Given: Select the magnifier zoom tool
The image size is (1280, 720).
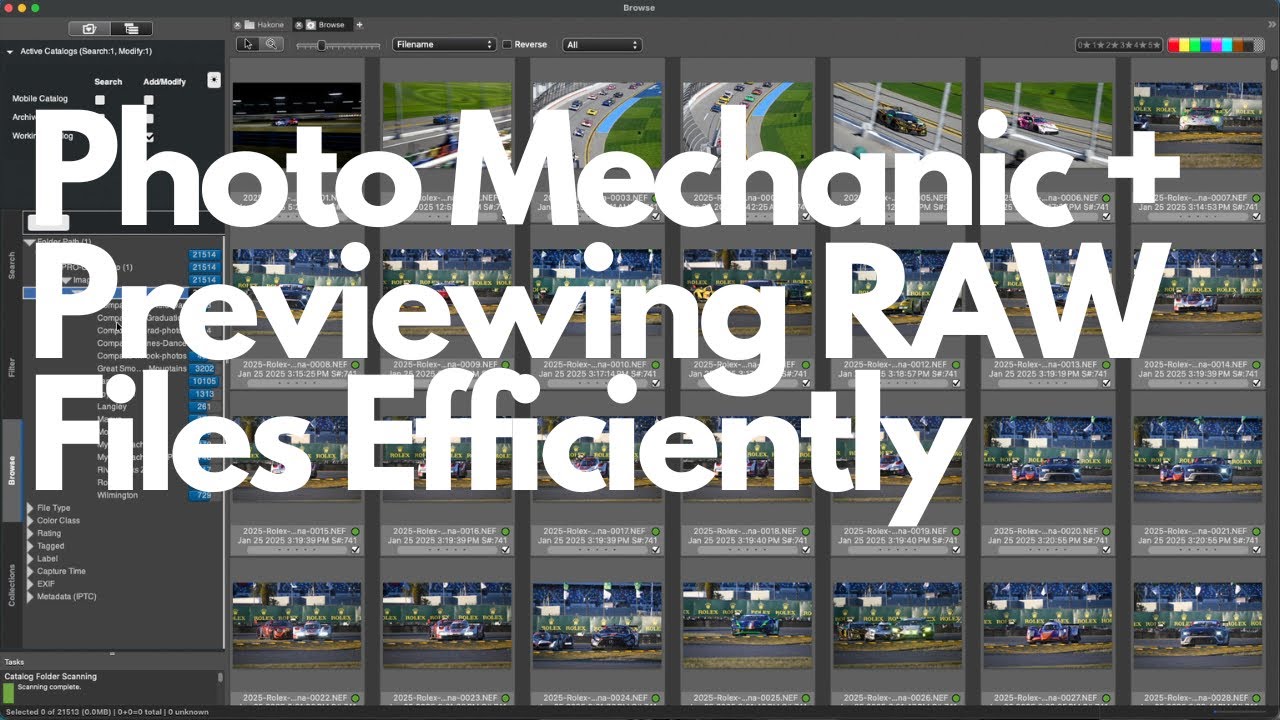Looking at the screenshot, I should tap(271, 44).
